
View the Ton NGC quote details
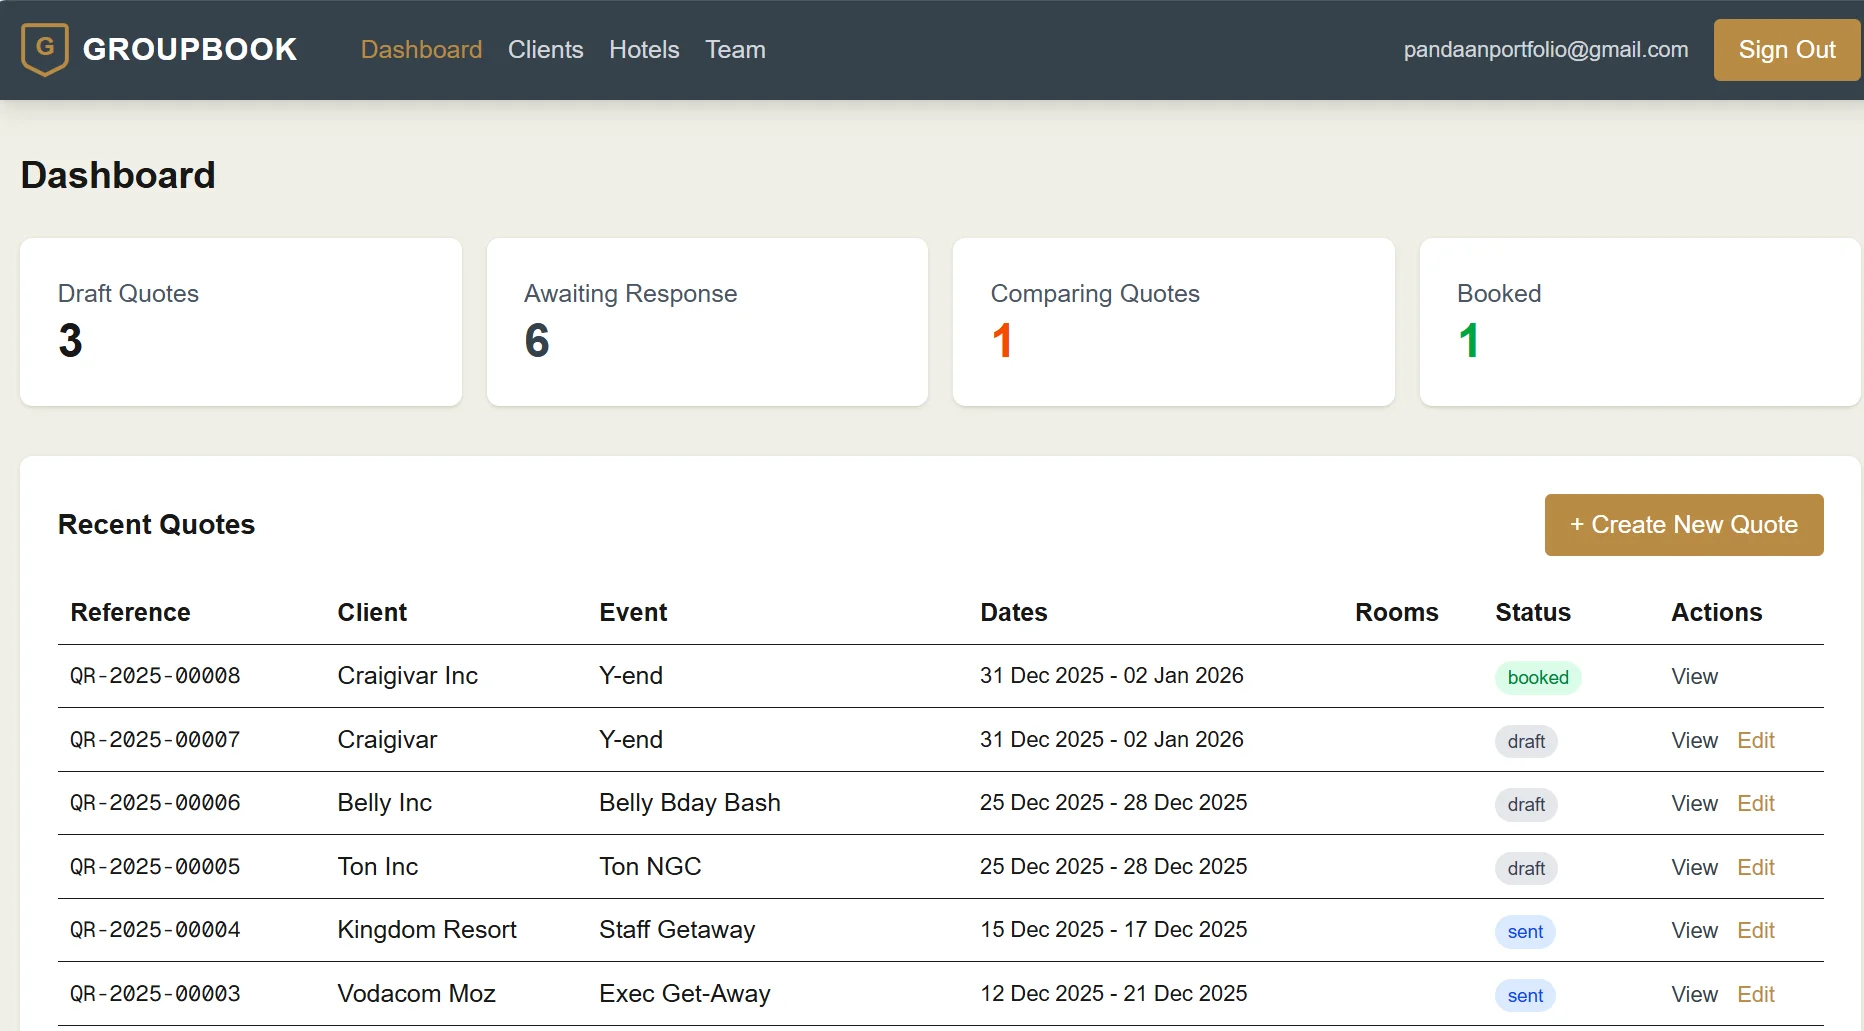1694,867
